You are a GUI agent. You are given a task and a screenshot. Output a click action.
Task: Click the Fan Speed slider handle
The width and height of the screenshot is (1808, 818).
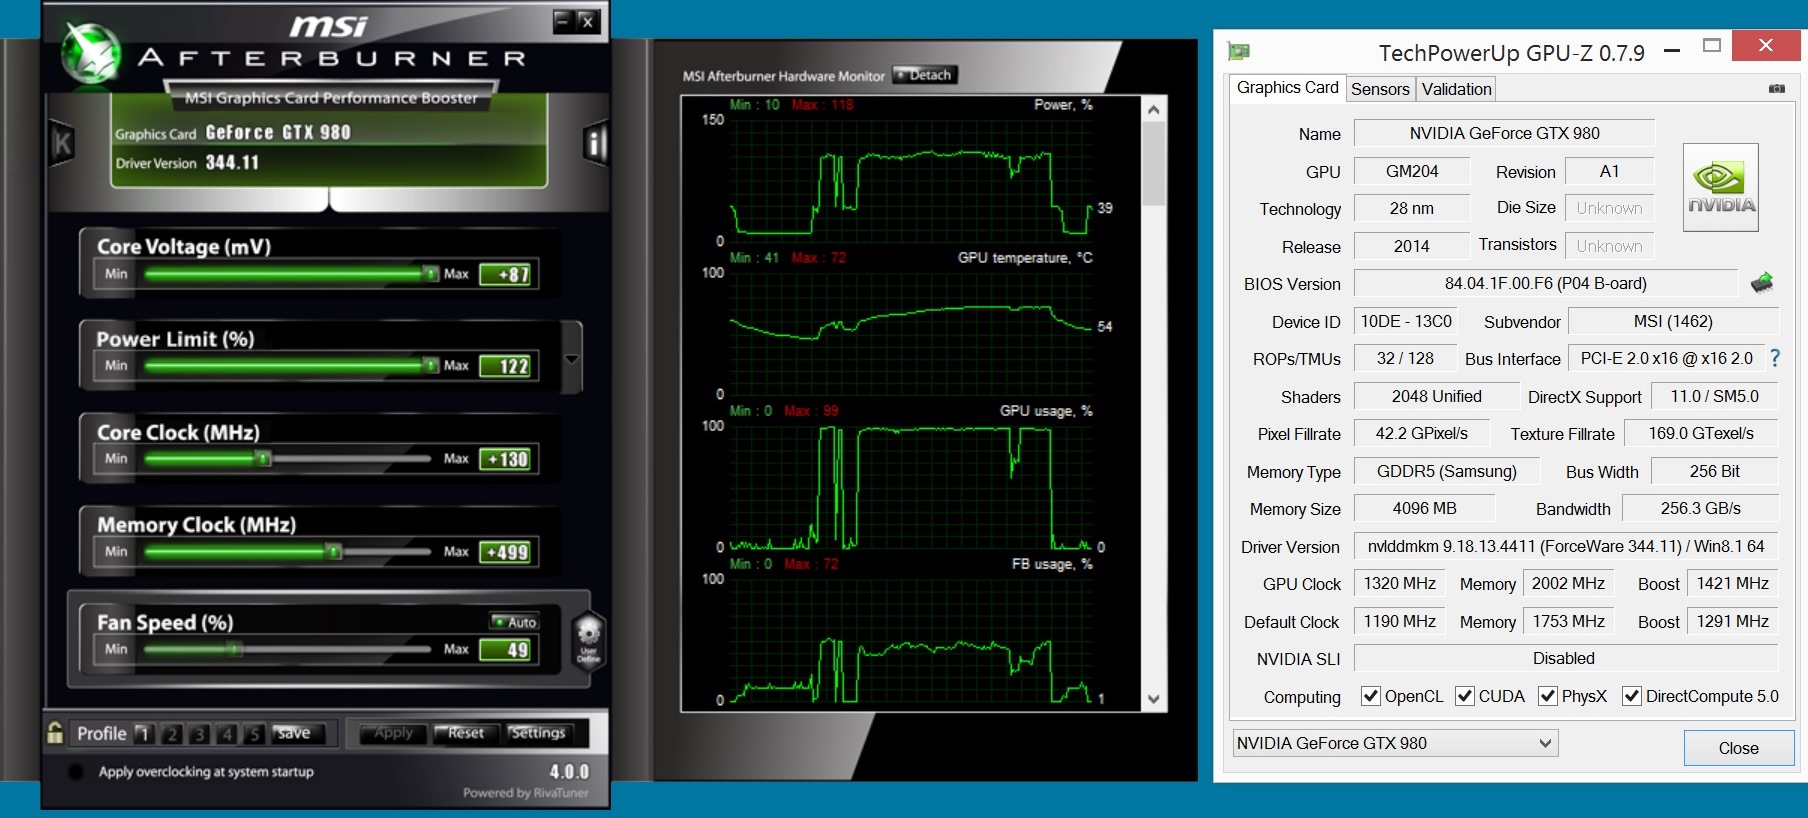pyautogui.click(x=234, y=649)
